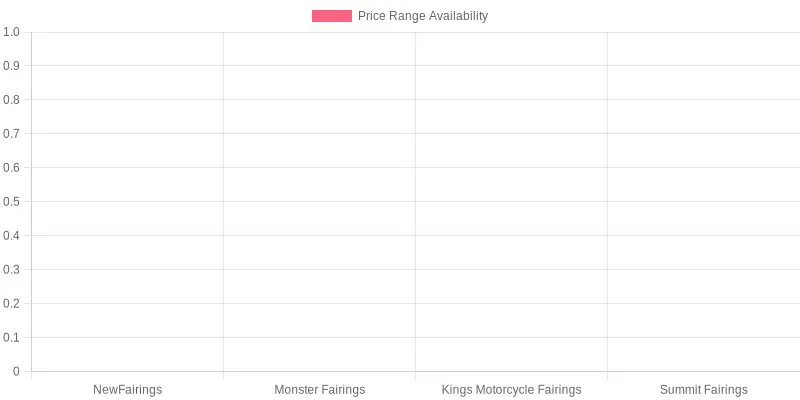The height and width of the screenshot is (400, 800).
Task: Click the empty chart area above Summit Fairings
Action: coord(704,202)
